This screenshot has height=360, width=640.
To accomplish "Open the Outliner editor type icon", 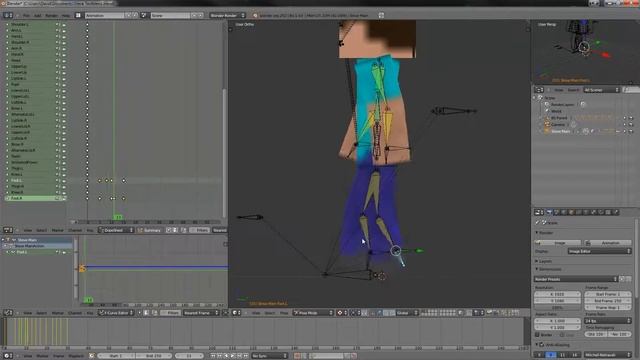I will pos(539,90).
